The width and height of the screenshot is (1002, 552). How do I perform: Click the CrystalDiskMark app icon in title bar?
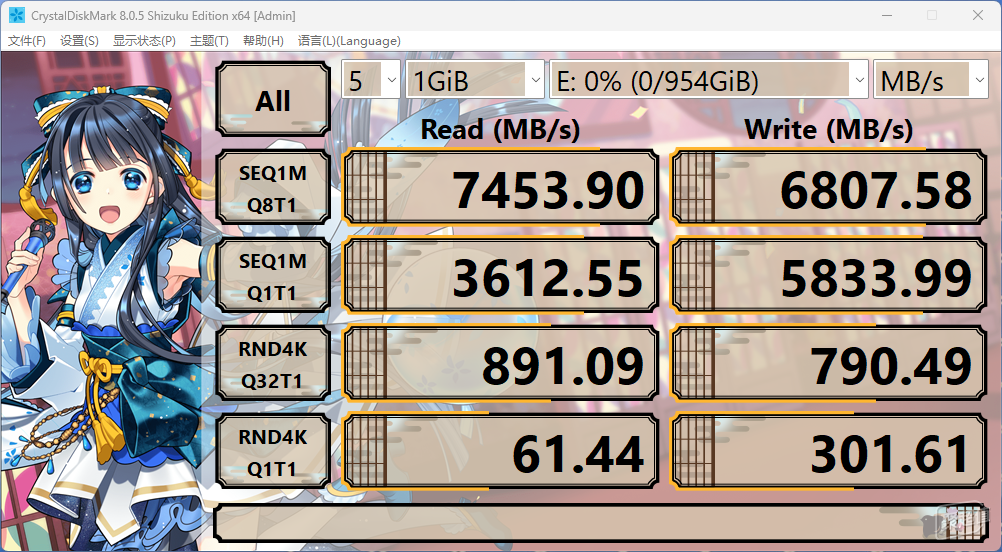tap(17, 15)
